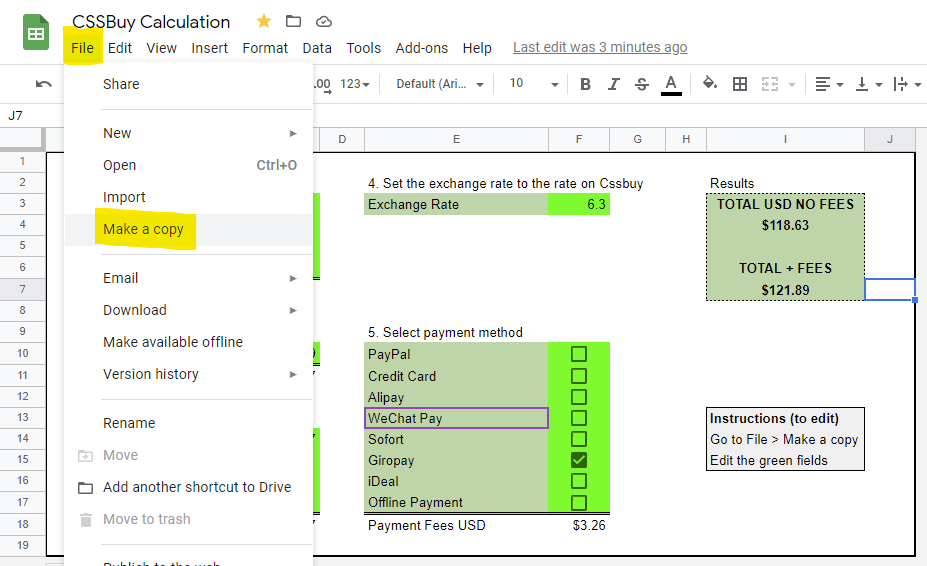Choose Rename from the File menu

(188, 423)
